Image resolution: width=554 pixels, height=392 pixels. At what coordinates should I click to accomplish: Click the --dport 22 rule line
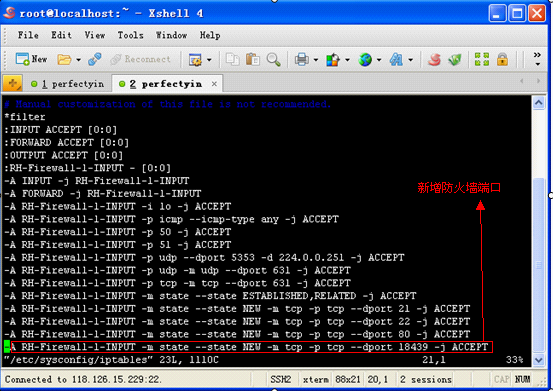(x=237, y=321)
